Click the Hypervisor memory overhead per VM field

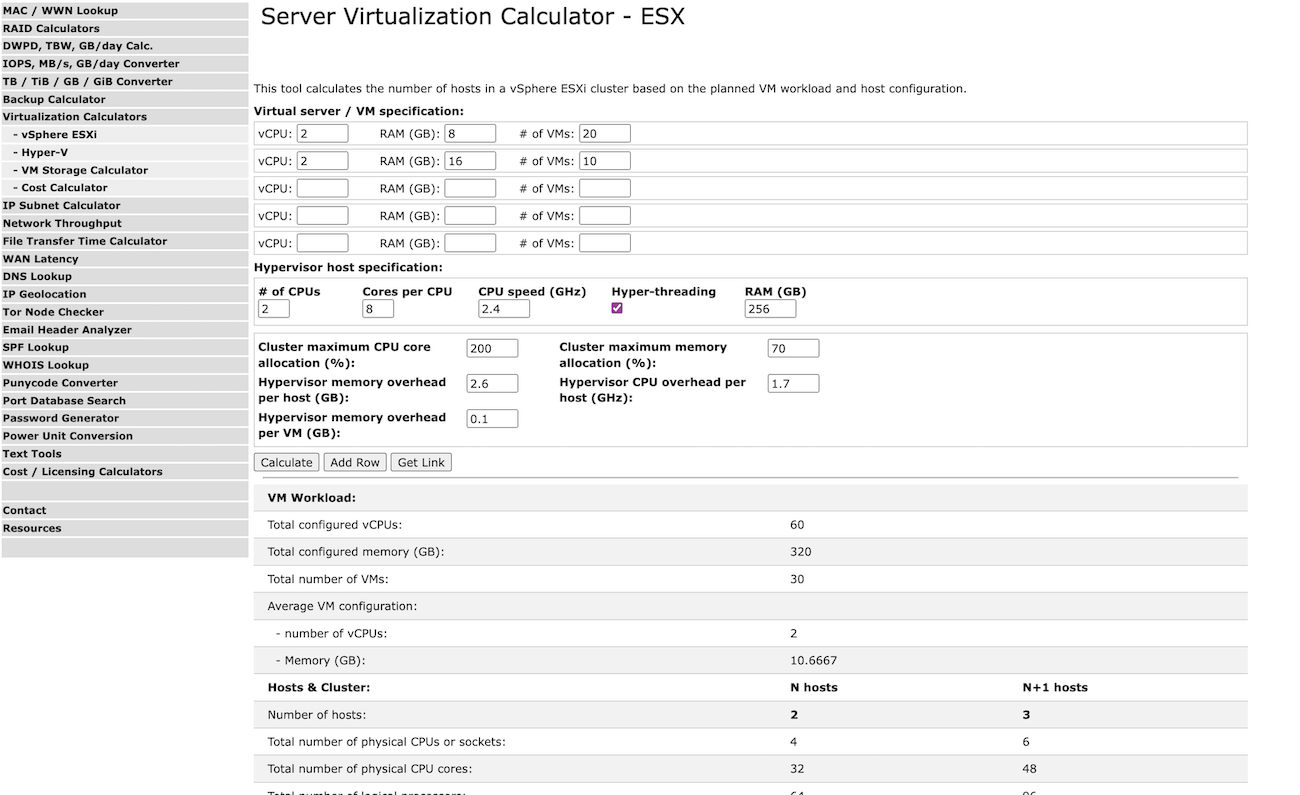click(491, 418)
